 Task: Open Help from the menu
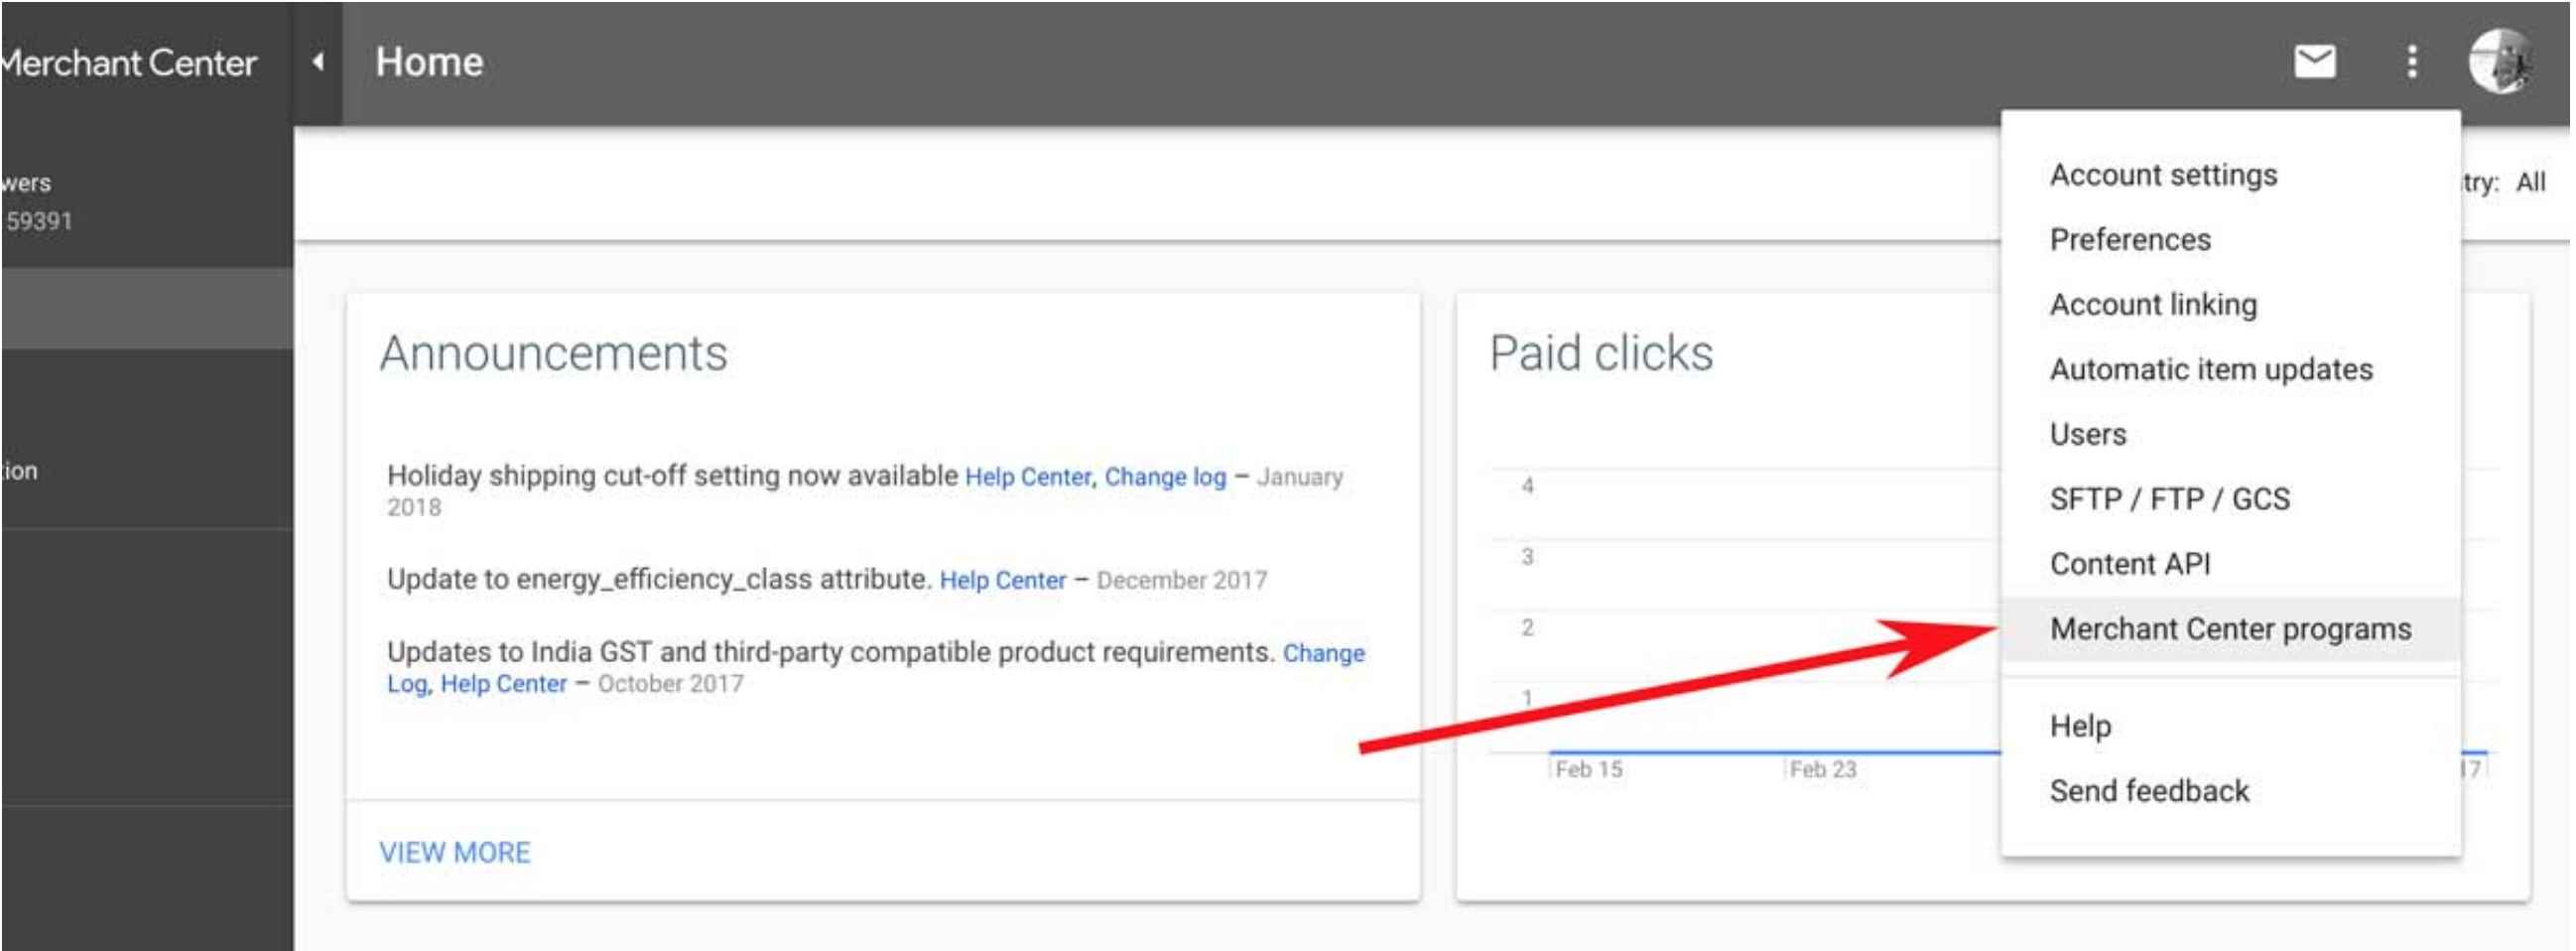point(2230,726)
